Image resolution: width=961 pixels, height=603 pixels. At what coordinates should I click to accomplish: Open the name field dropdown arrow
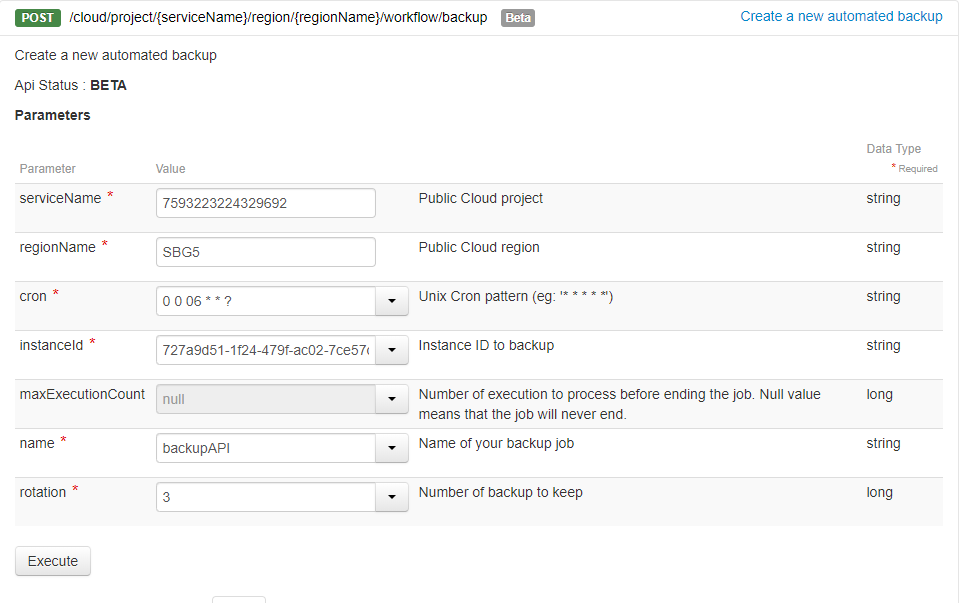tap(391, 448)
